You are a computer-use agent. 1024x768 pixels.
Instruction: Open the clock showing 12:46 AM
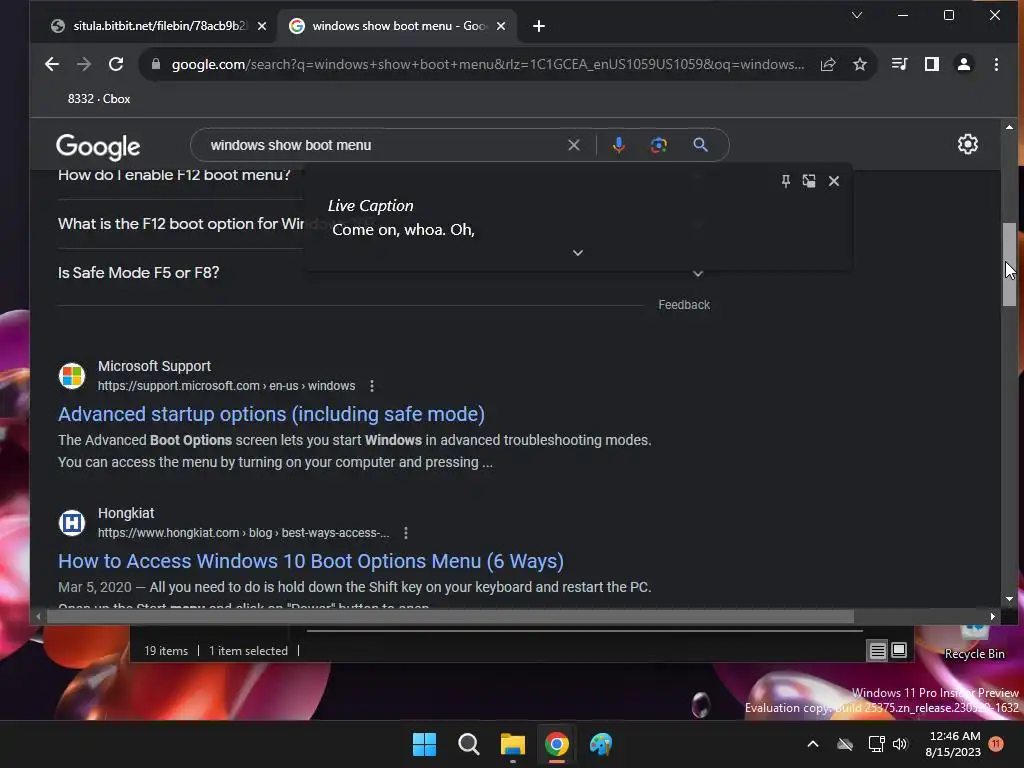953,744
